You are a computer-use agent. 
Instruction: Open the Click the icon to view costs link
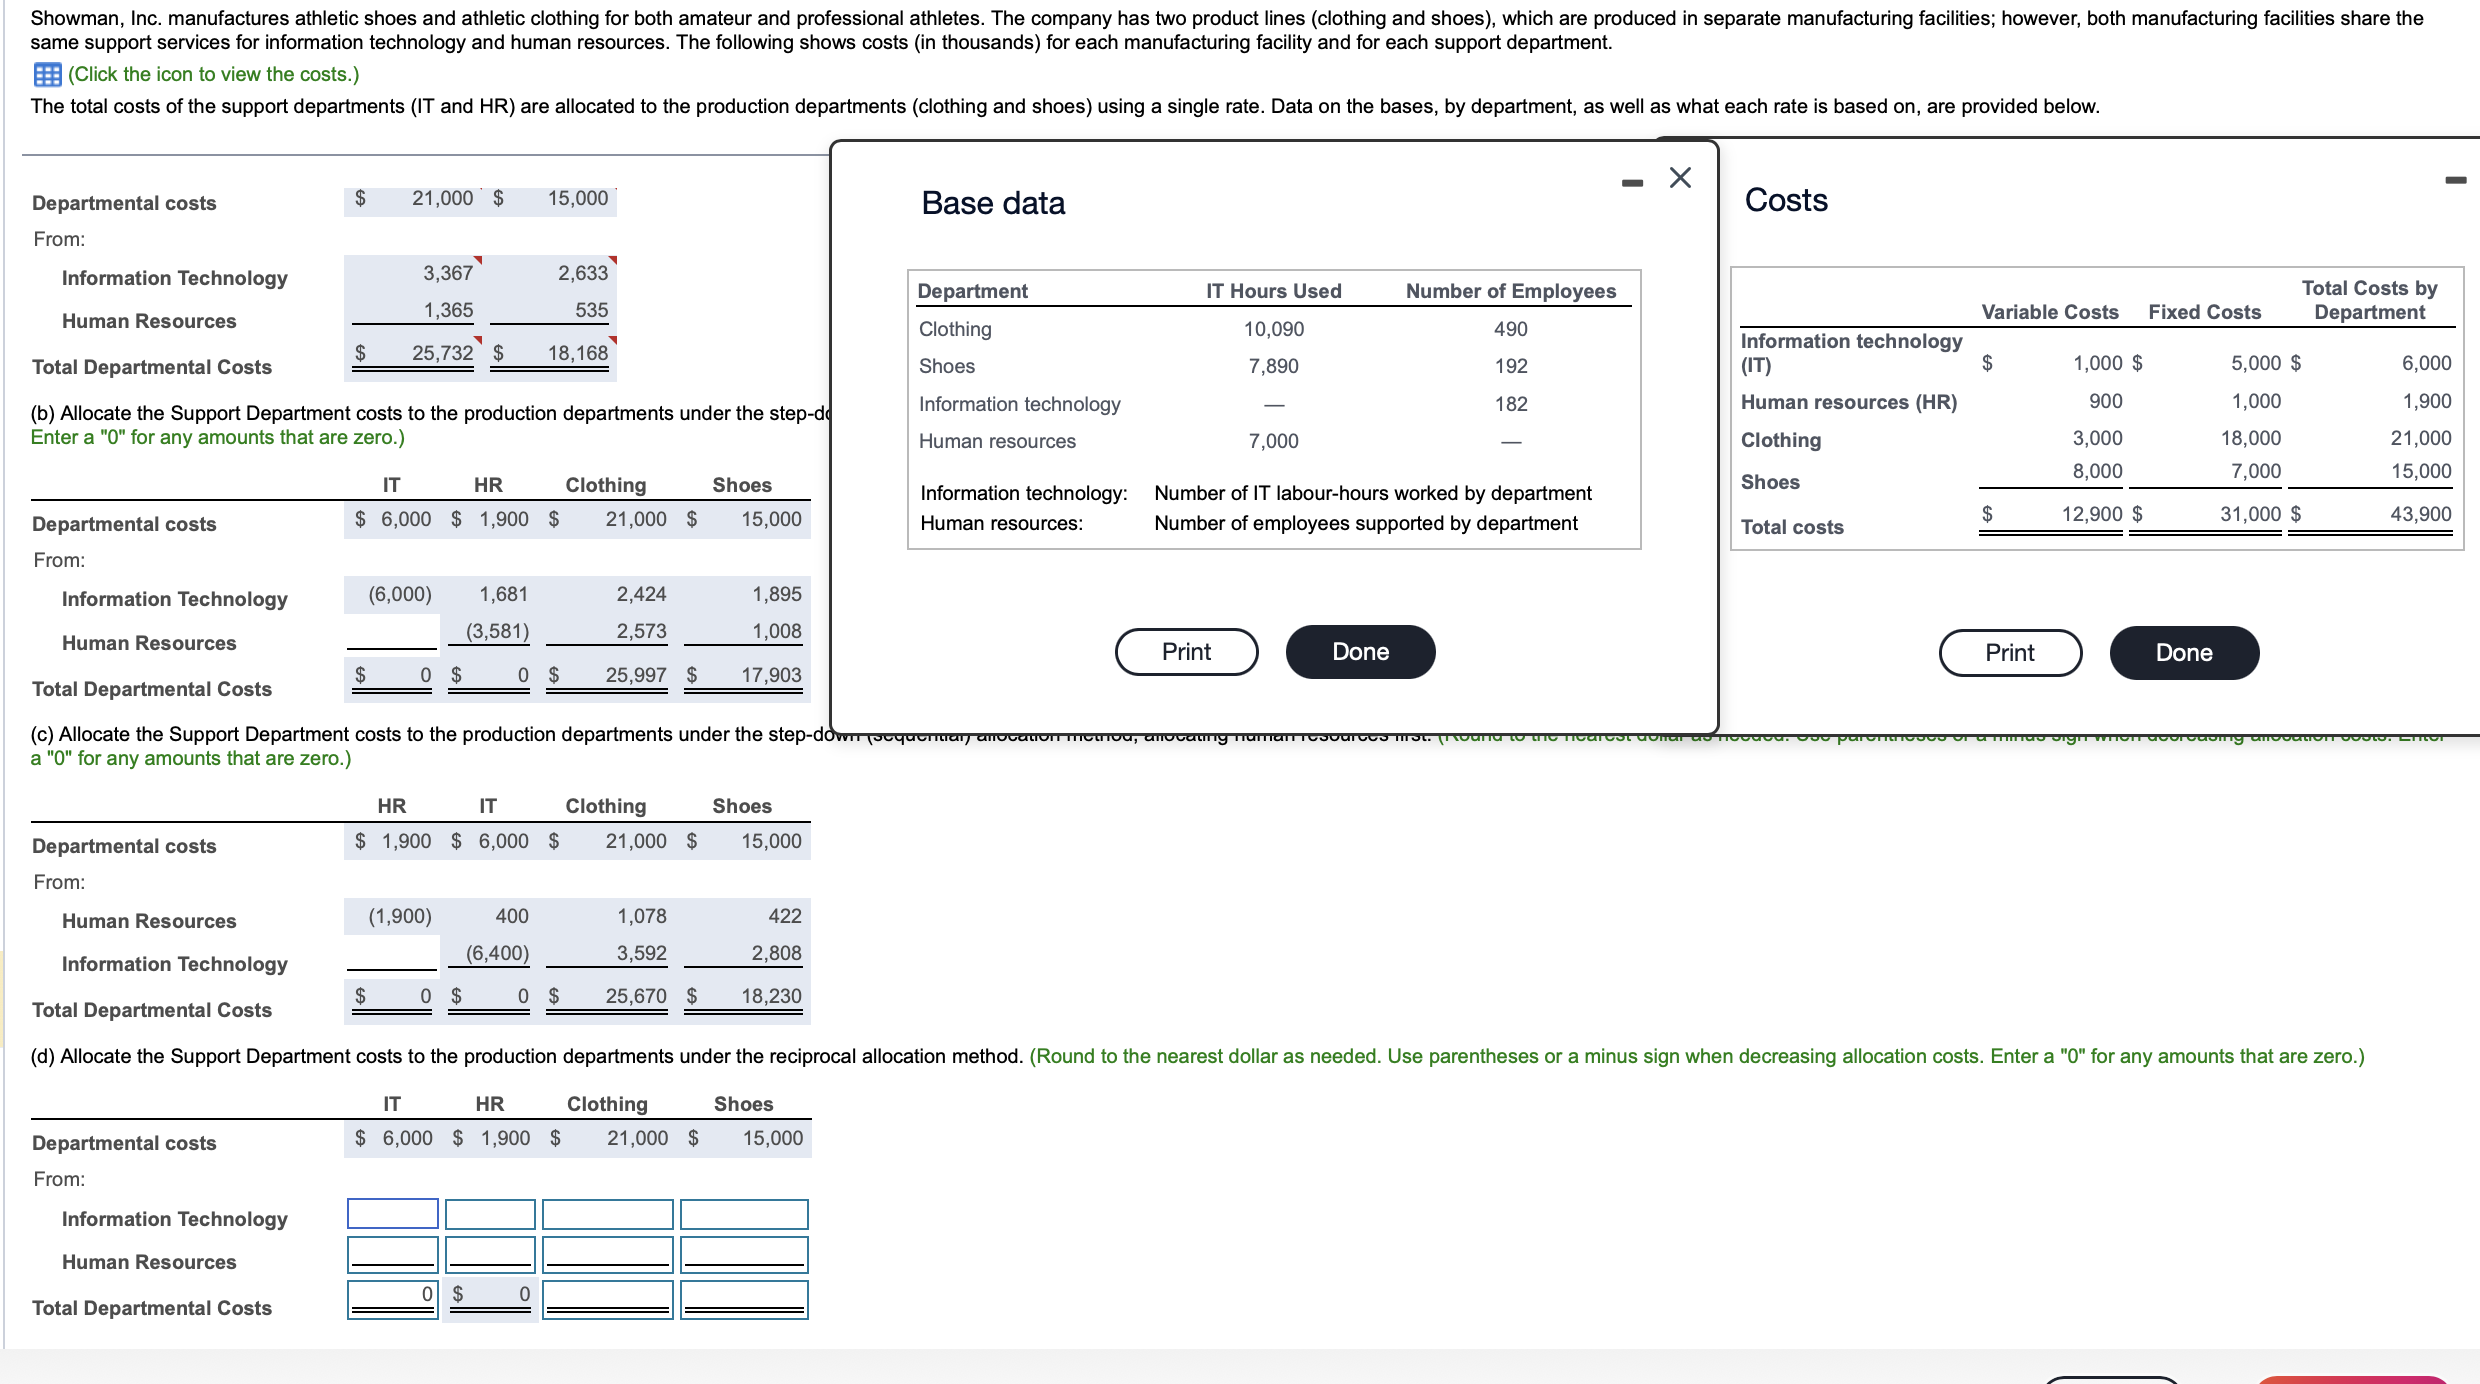click(x=213, y=75)
